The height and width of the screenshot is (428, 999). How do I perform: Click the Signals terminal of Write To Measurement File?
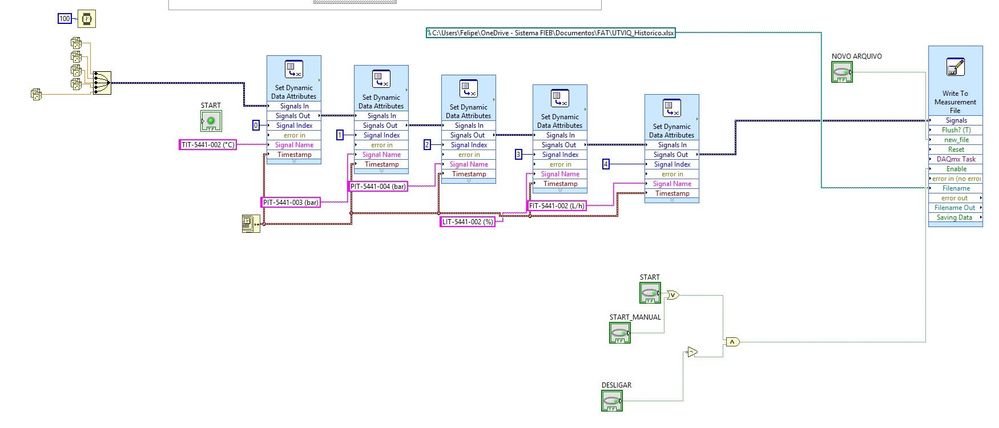[x=955, y=120]
